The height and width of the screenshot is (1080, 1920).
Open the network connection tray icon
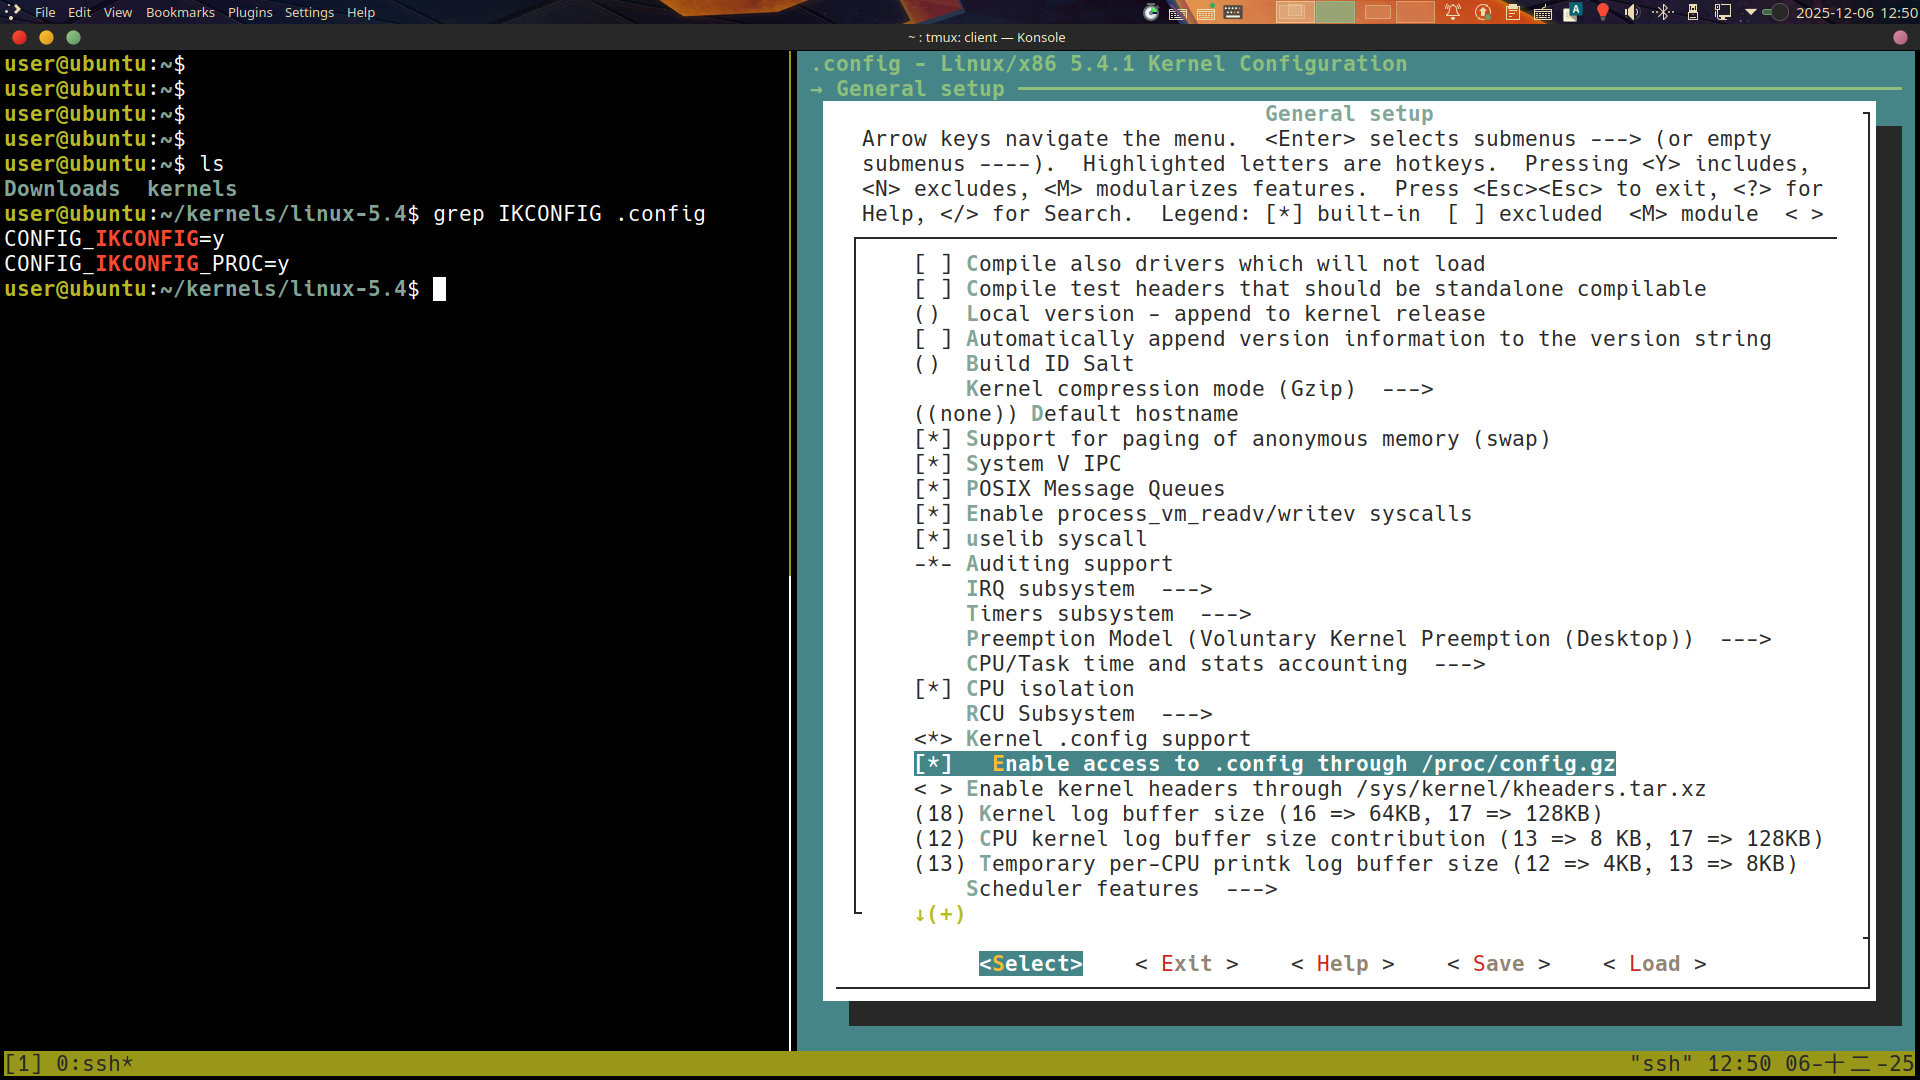point(1723,12)
